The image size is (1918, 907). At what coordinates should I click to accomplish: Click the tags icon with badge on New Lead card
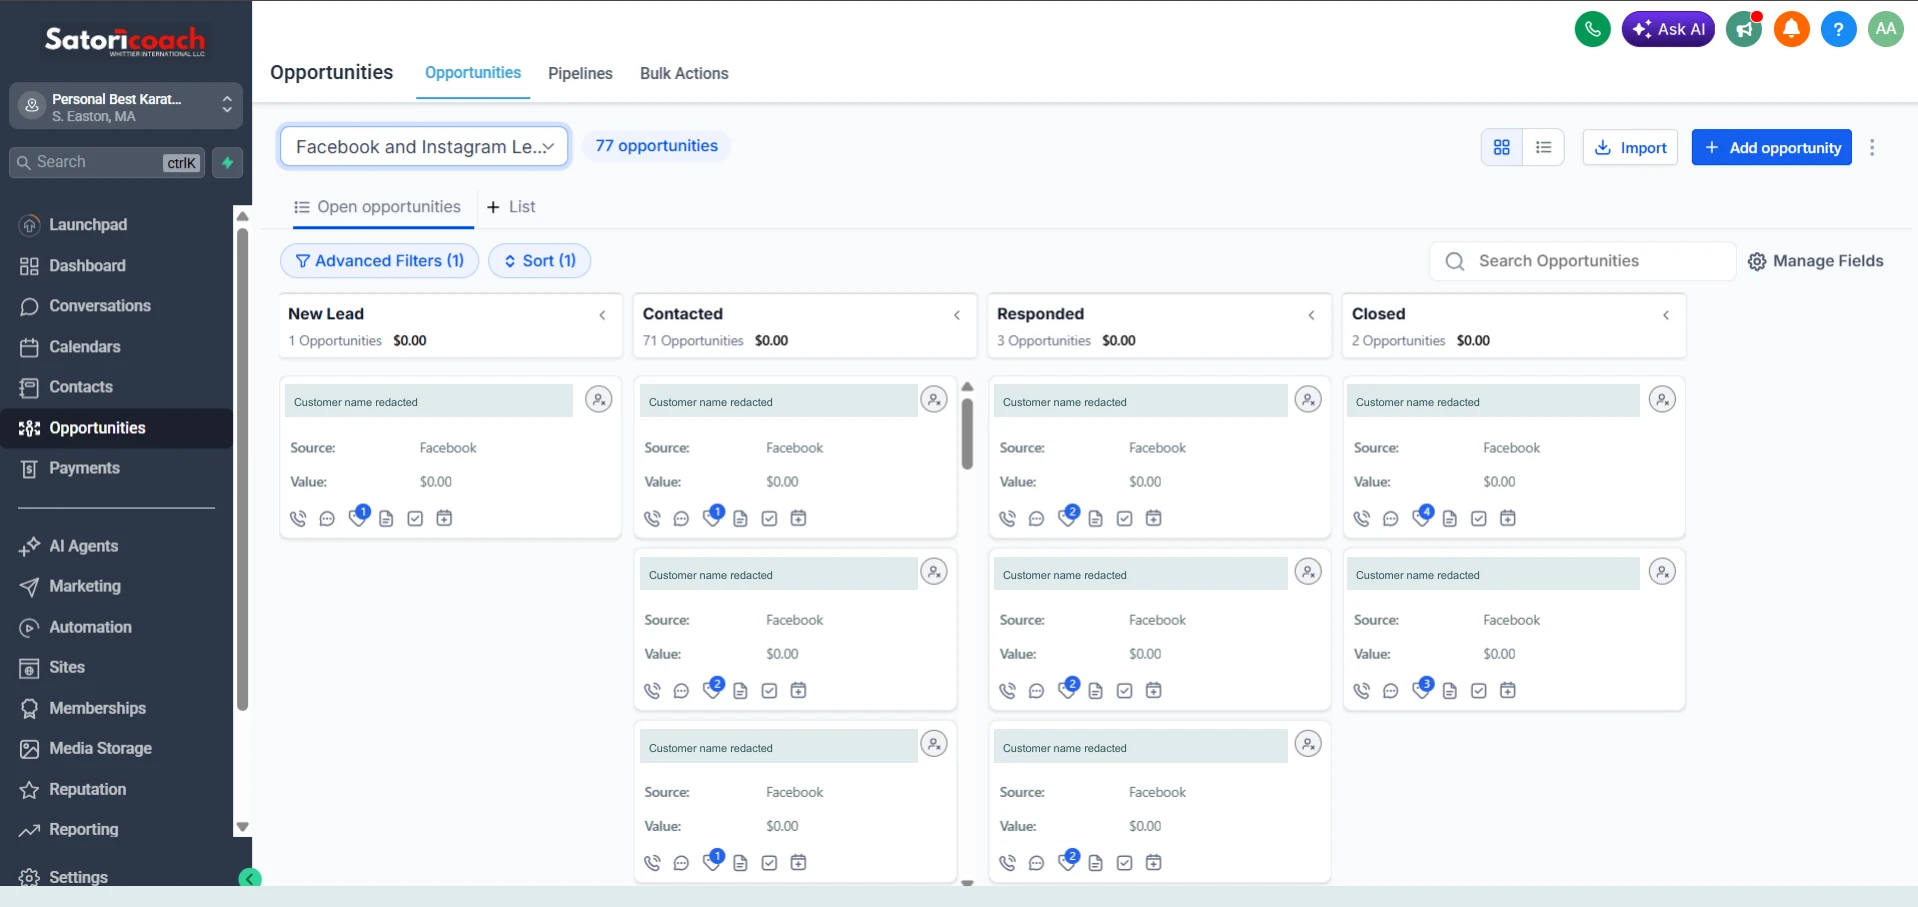pyautogui.click(x=358, y=516)
